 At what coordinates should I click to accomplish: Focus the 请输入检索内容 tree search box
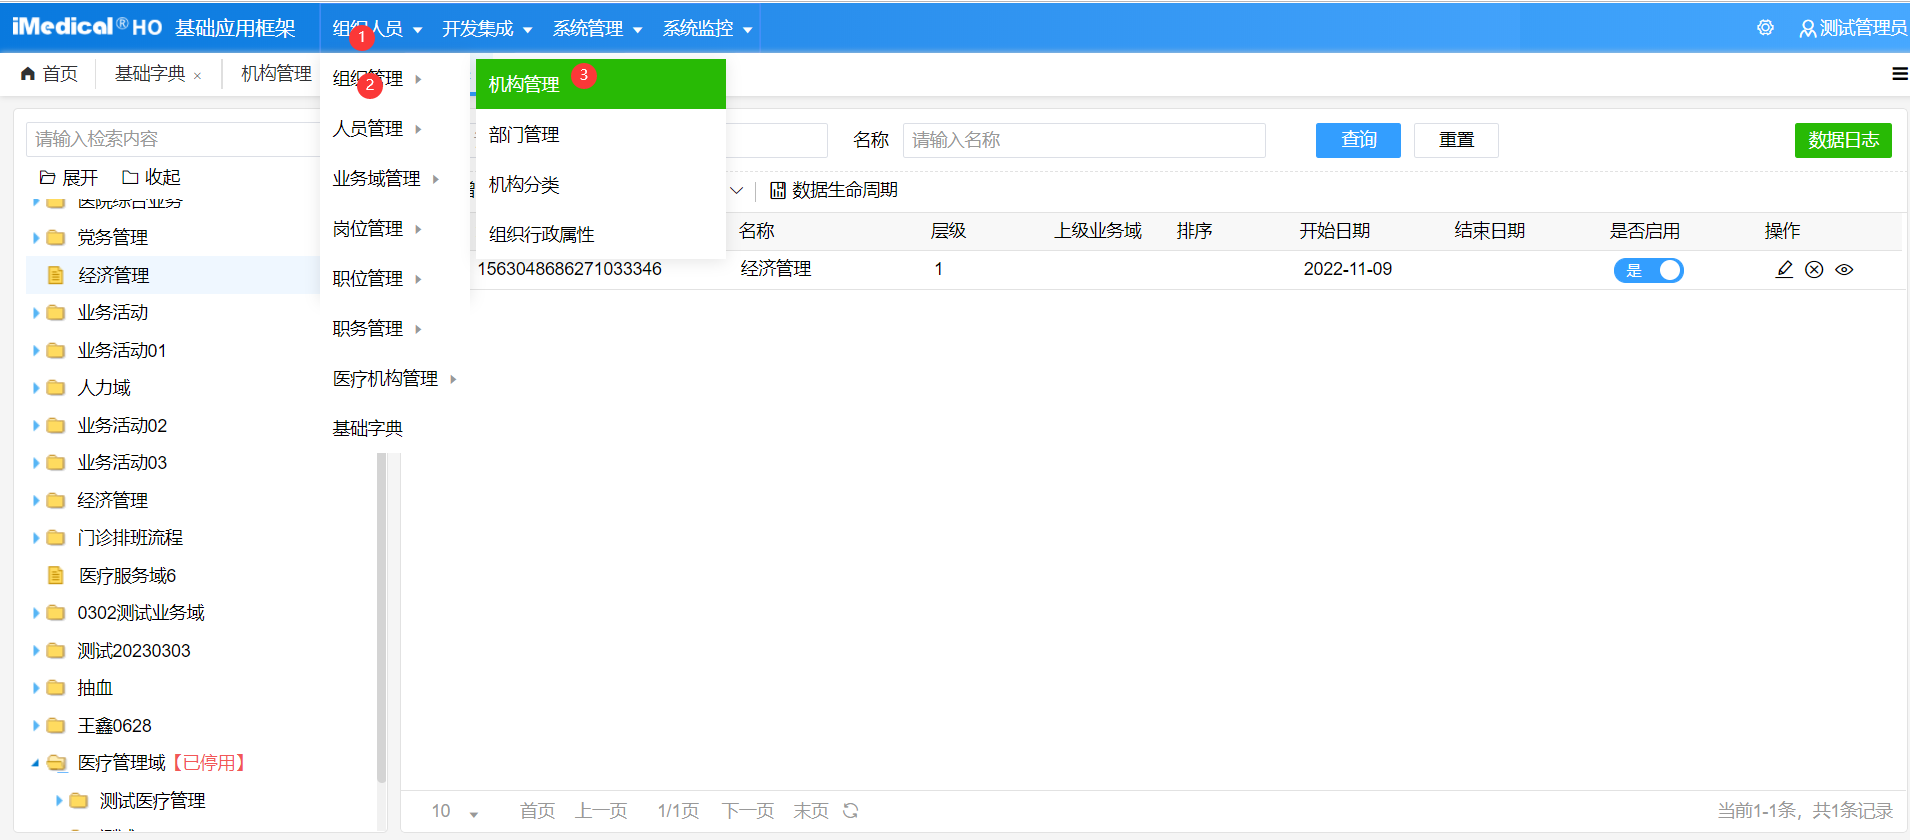[x=175, y=139]
